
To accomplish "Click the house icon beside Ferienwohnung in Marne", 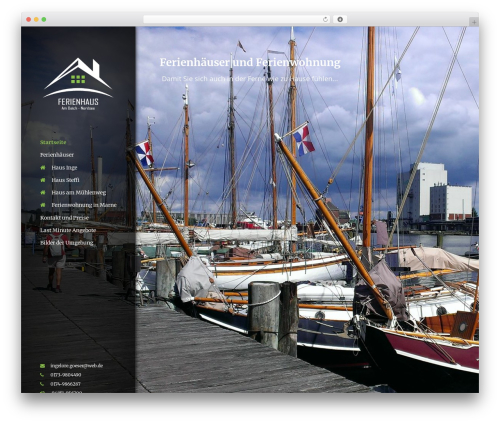I will (43, 205).
